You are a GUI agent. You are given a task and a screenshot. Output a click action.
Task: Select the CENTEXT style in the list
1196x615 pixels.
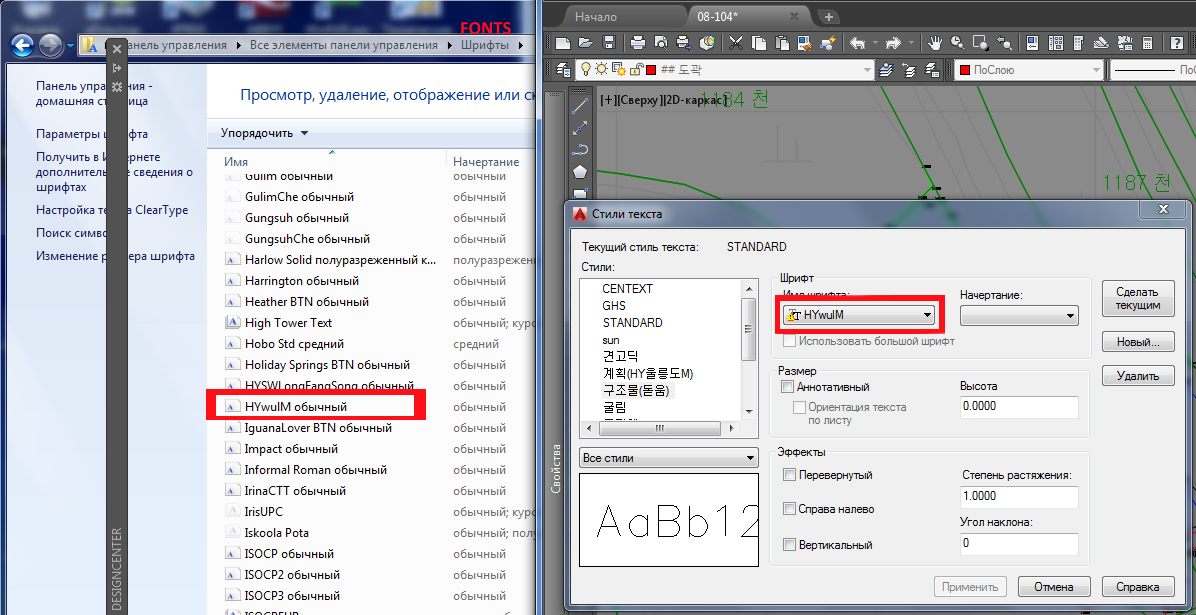point(628,289)
